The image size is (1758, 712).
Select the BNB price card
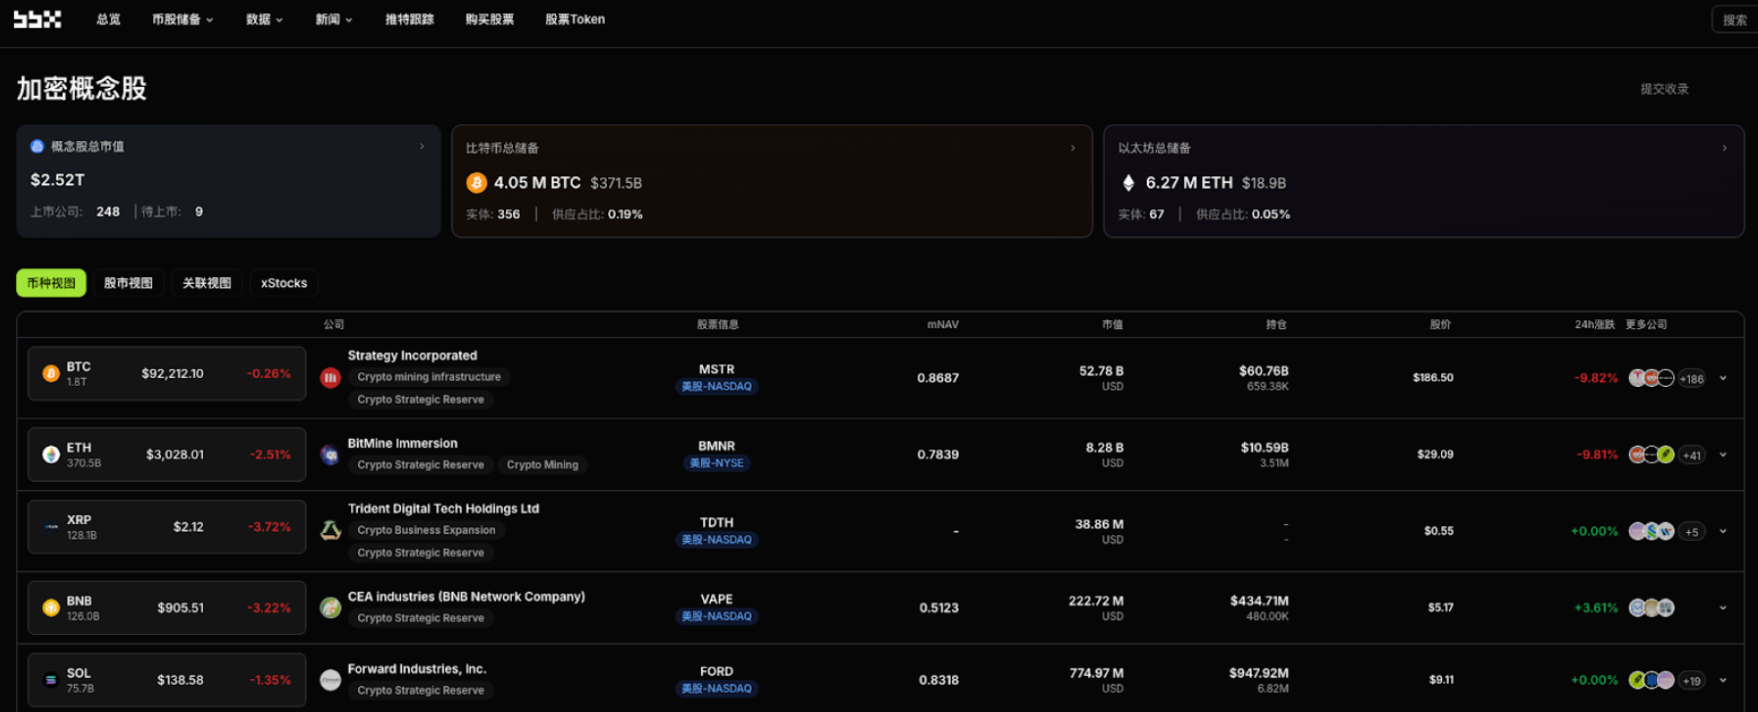click(x=167, y=608)
